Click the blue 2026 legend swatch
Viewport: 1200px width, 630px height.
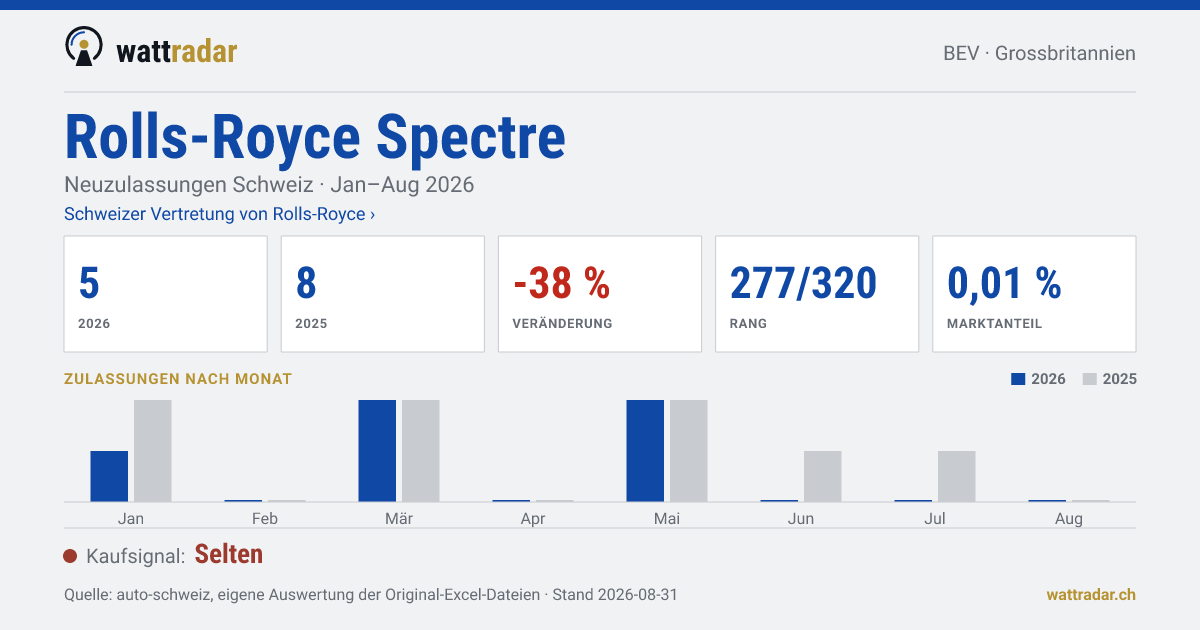(1019, 379)
